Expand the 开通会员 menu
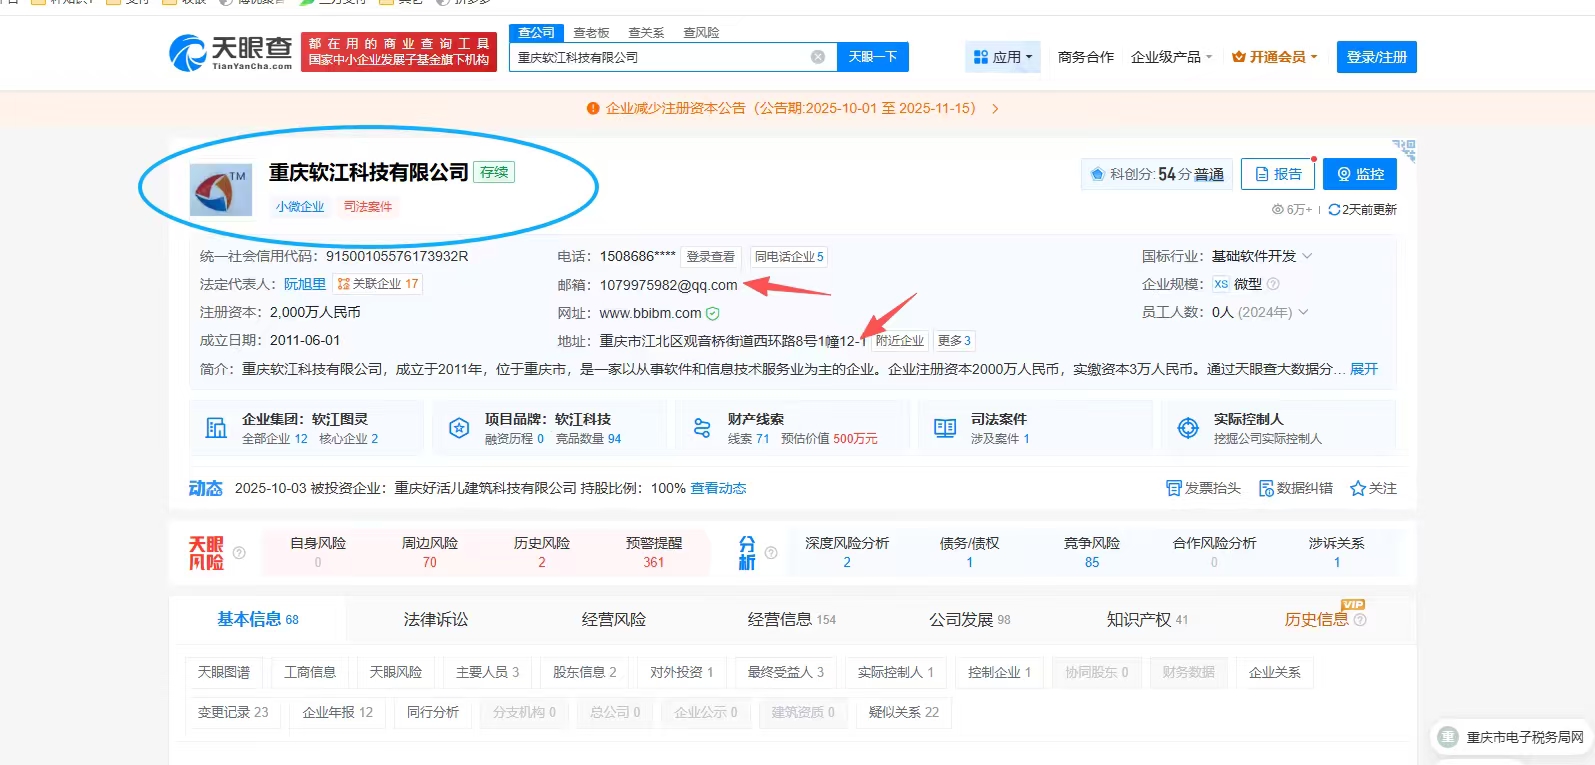The height and width of the screenshot is (765, 1595). [x=1275, y=57]
